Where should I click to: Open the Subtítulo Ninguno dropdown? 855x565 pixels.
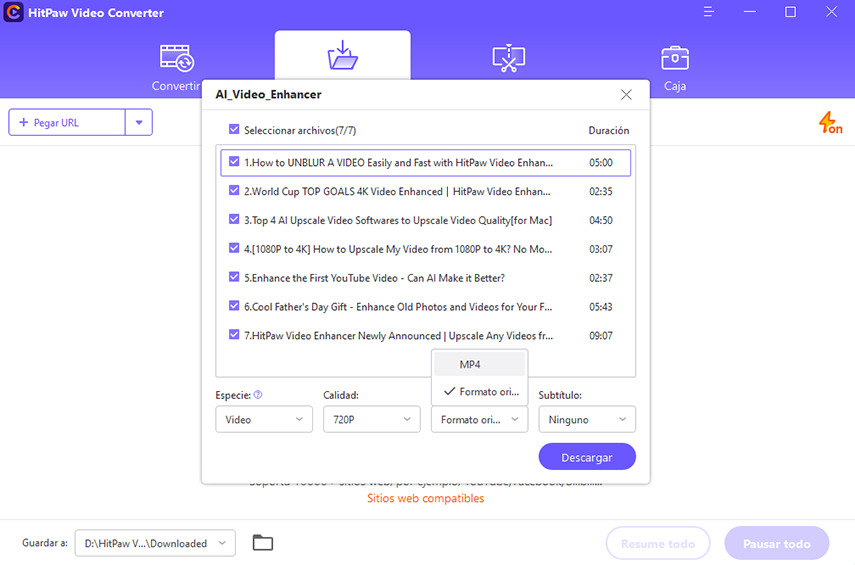[587, 419]
